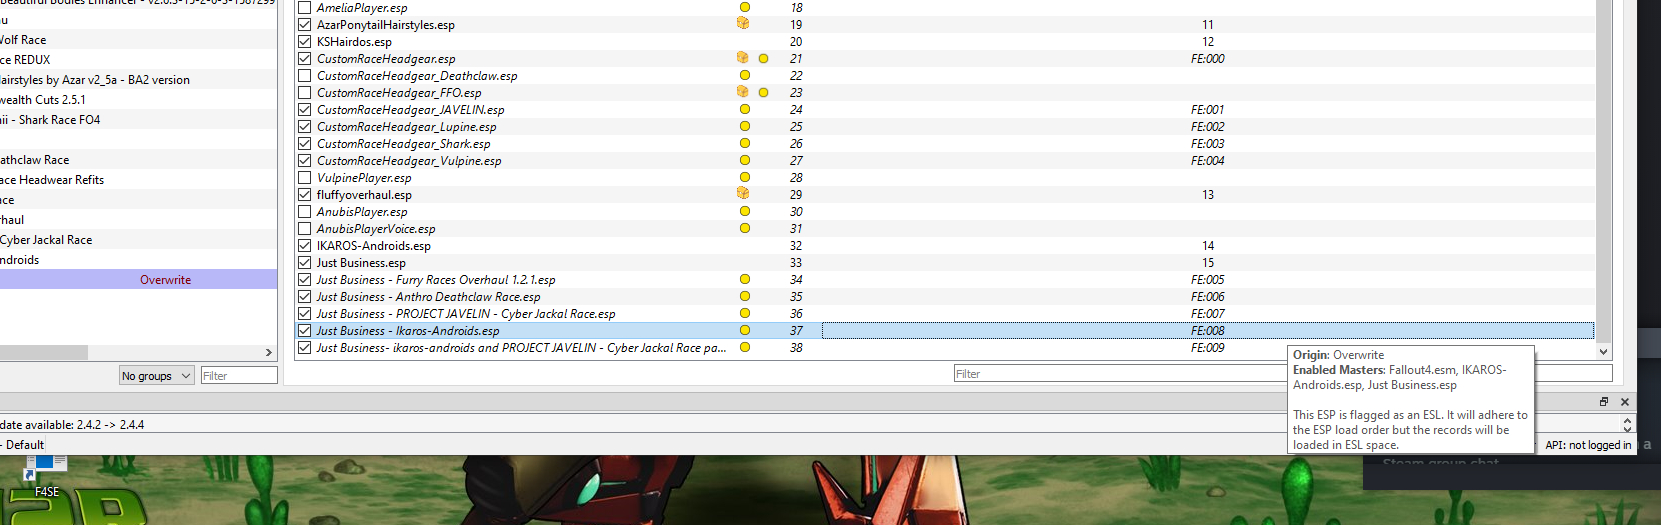Click yellow flag icon for CustomRaceHeadgear_Lupine.esp
The width and height of the screenshot is (1661, 525).
coord(745,126)
